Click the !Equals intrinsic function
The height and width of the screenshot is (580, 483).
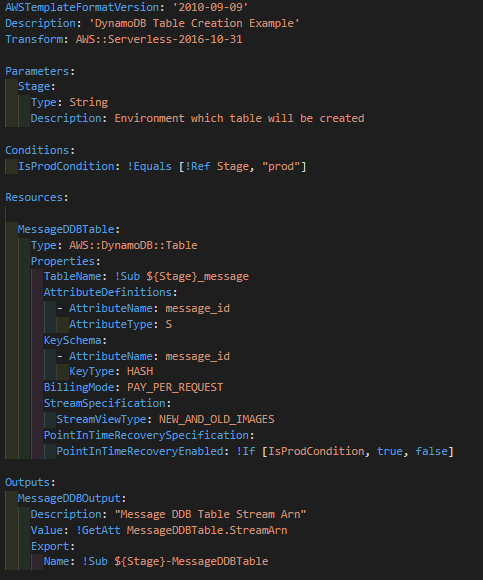coord(149,166)
